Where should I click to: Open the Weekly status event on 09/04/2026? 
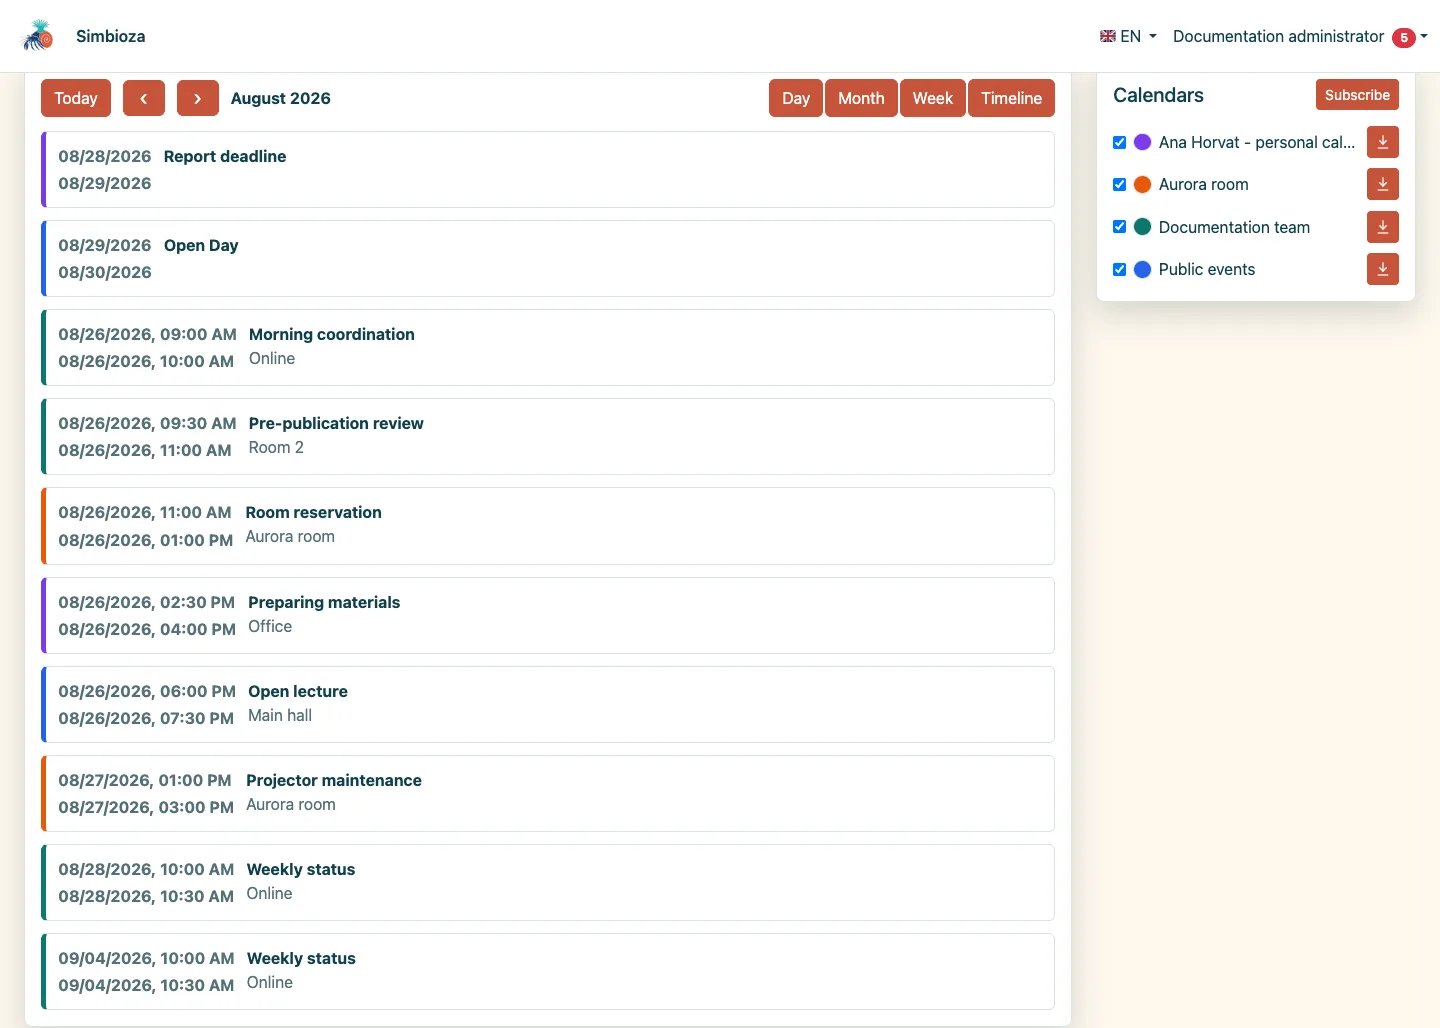coord(548,972)
